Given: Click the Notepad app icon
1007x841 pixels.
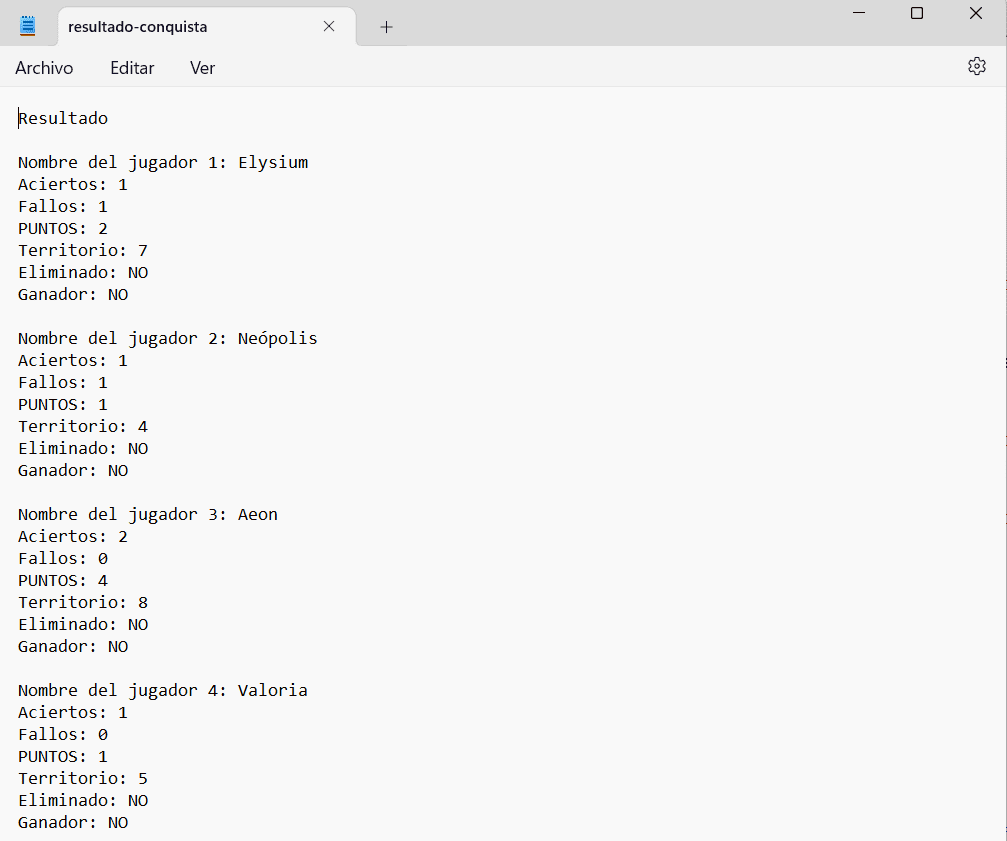Looking at the screenshot, I should (x=28, y=26).
